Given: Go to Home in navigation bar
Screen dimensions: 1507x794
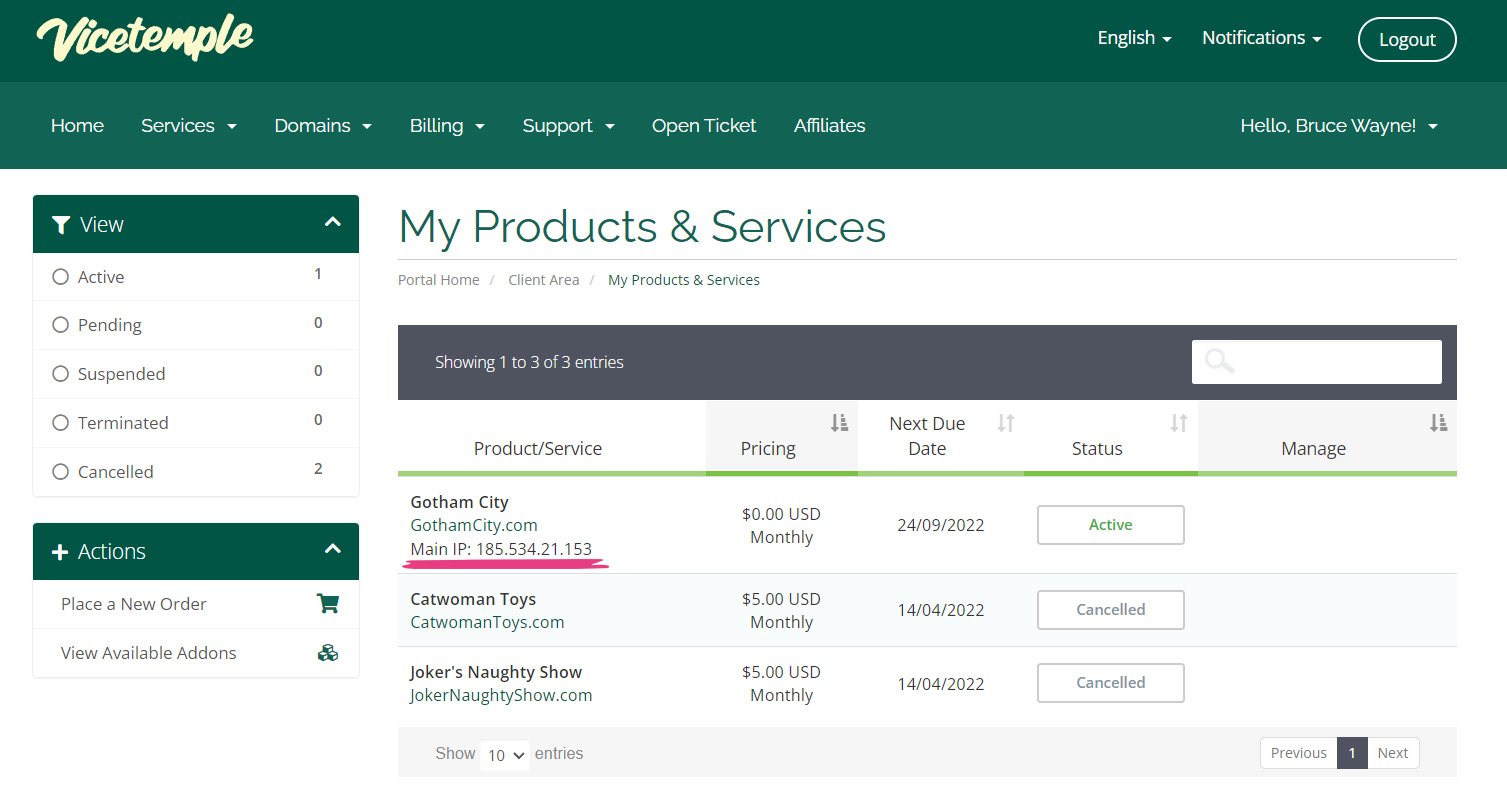Looking at the screenshot, I should (x=77, y=126).
